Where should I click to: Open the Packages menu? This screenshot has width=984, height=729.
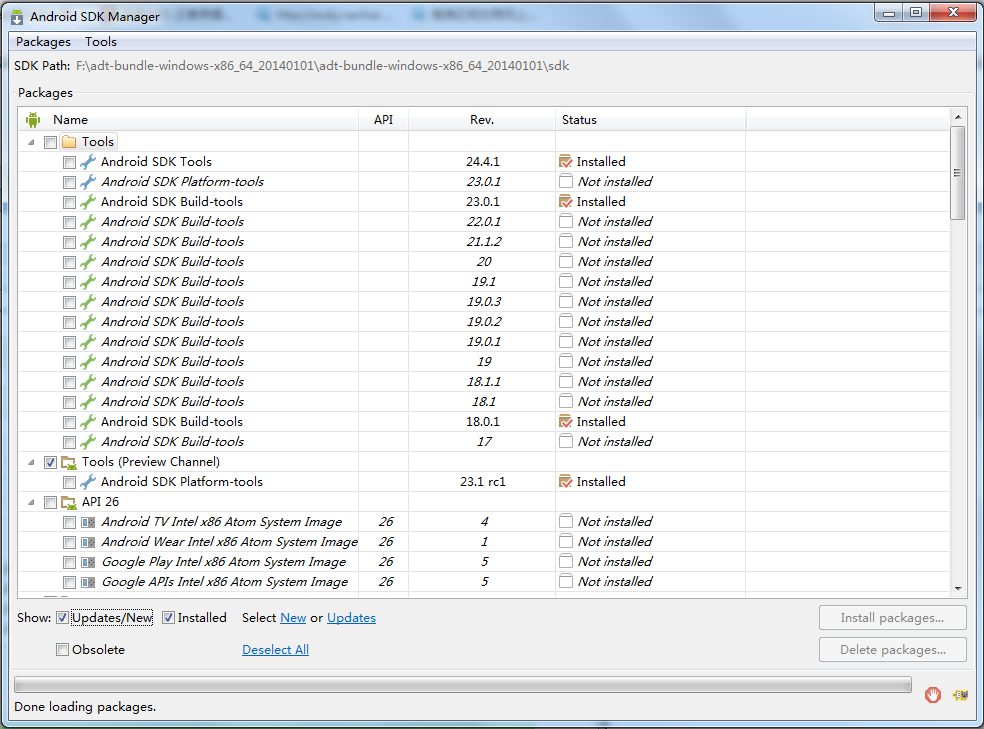(43, 41)
